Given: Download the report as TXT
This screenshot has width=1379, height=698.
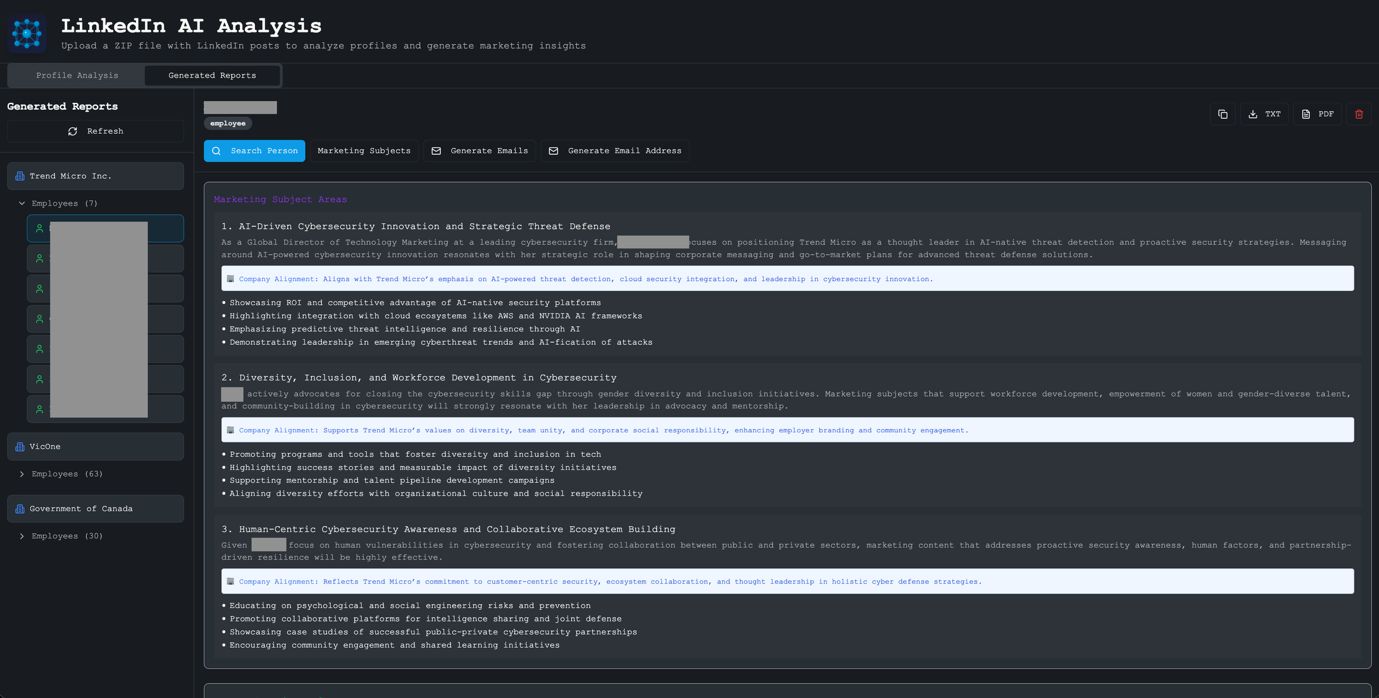Looking at the screenshot, I should click(x=1264, y=114).
